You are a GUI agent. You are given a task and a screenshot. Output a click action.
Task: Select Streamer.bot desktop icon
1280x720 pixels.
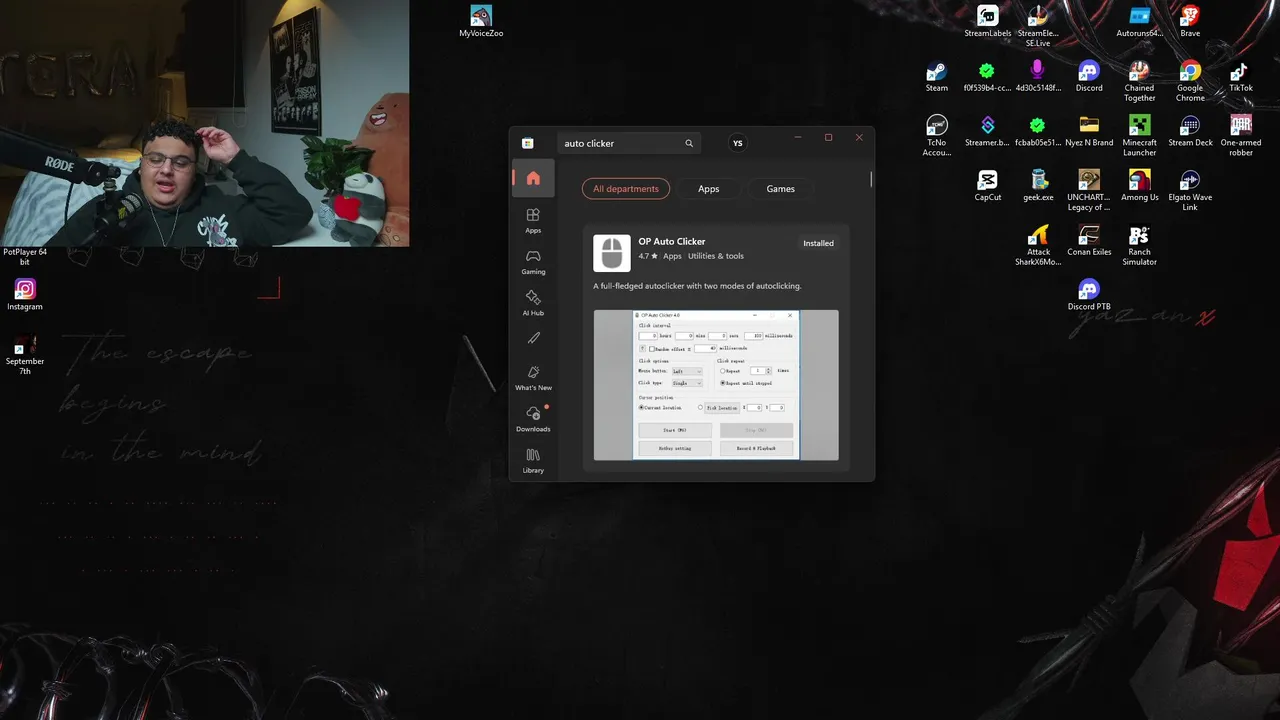[x=987, y=132]
